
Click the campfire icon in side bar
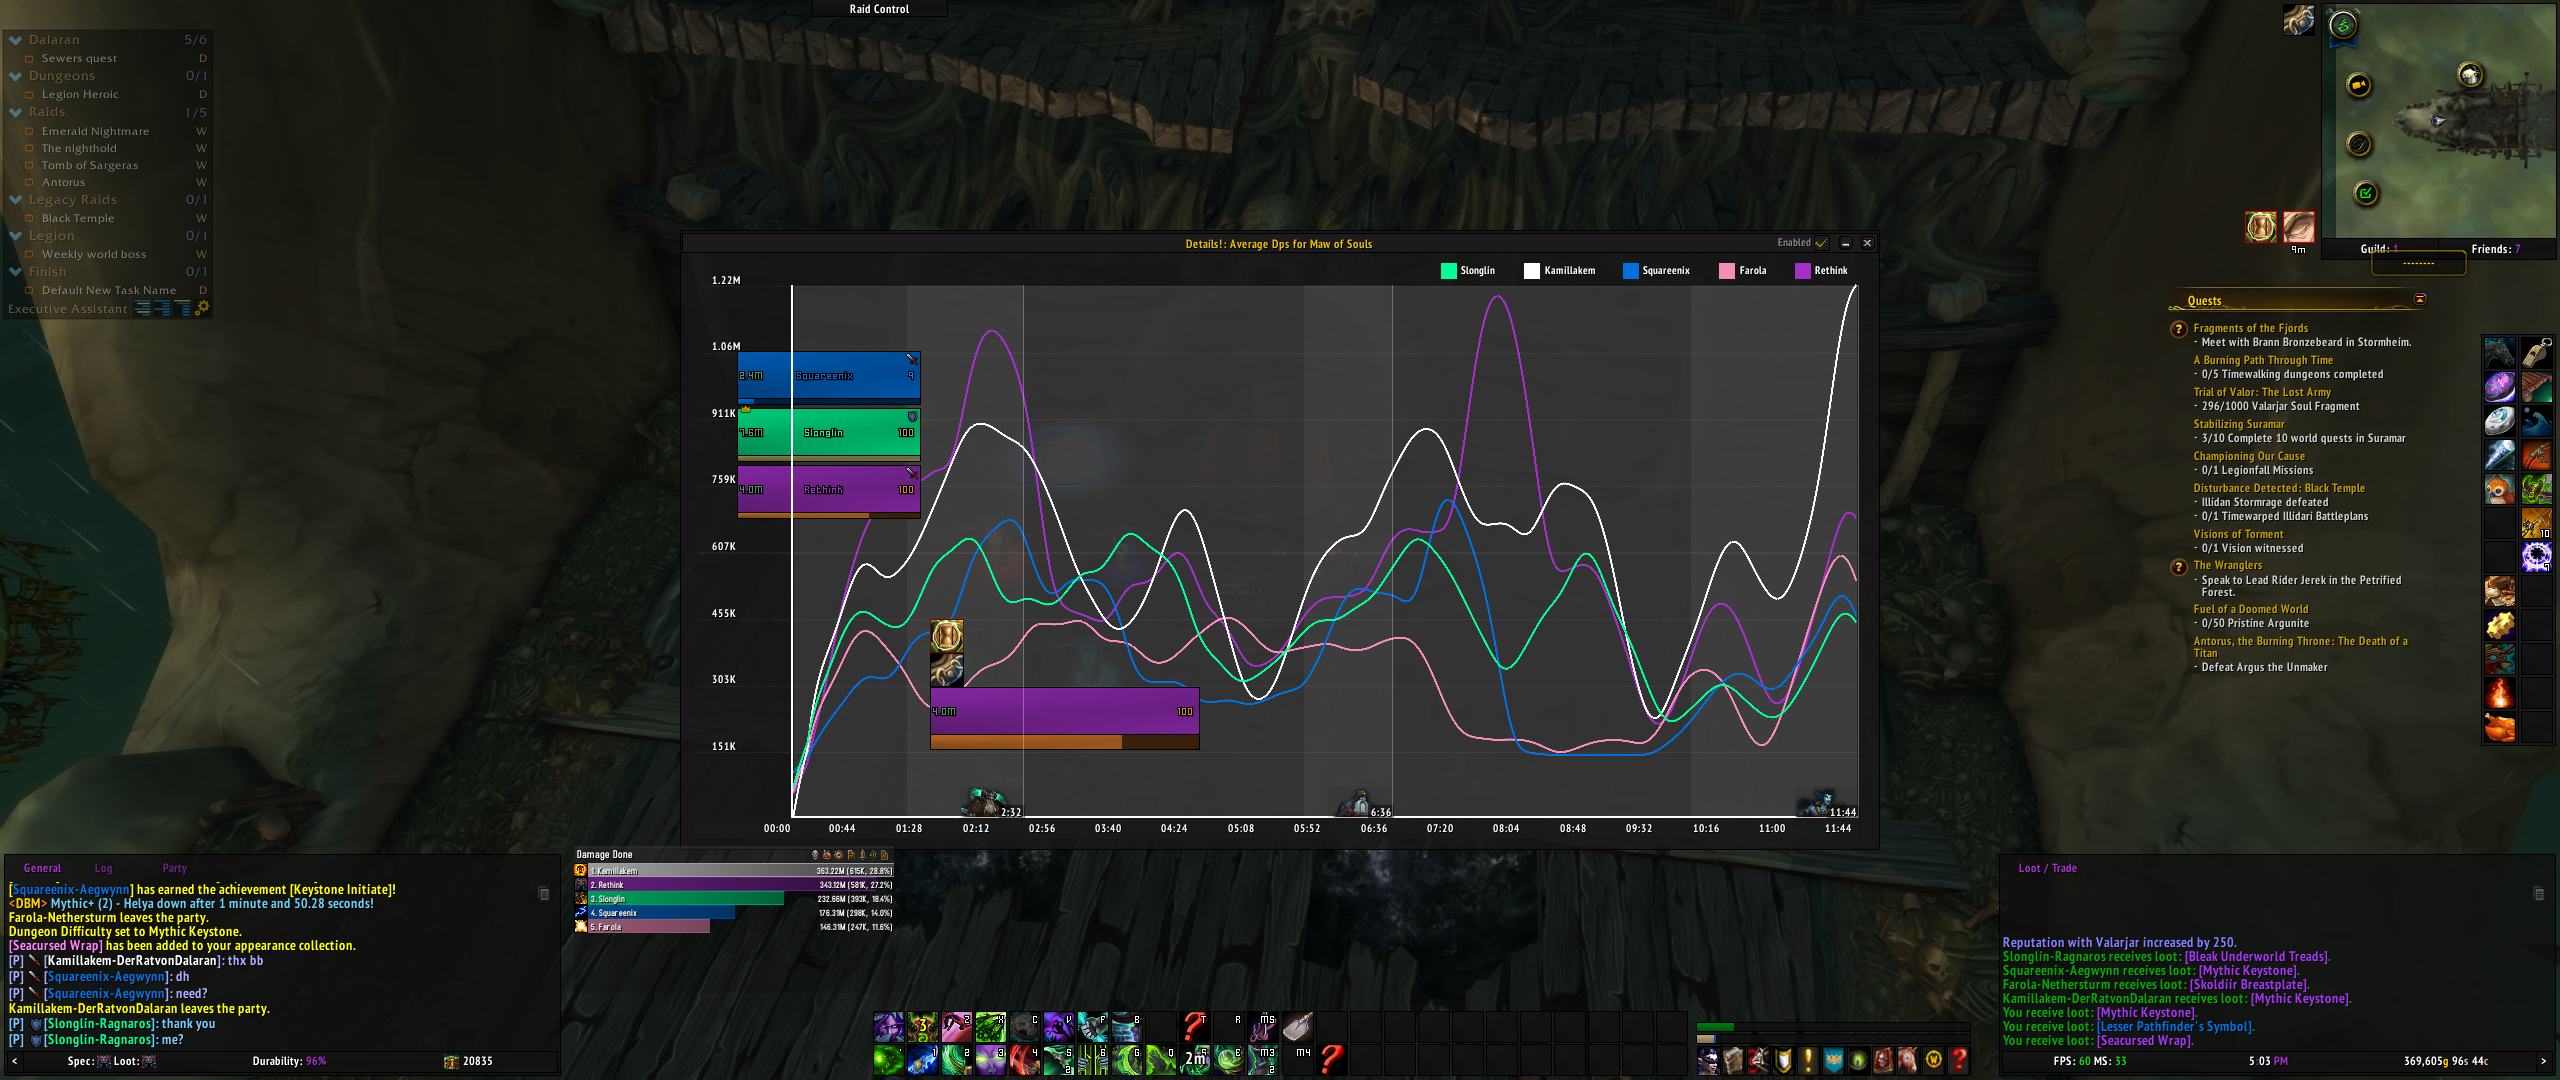(x=2500, y=693)
